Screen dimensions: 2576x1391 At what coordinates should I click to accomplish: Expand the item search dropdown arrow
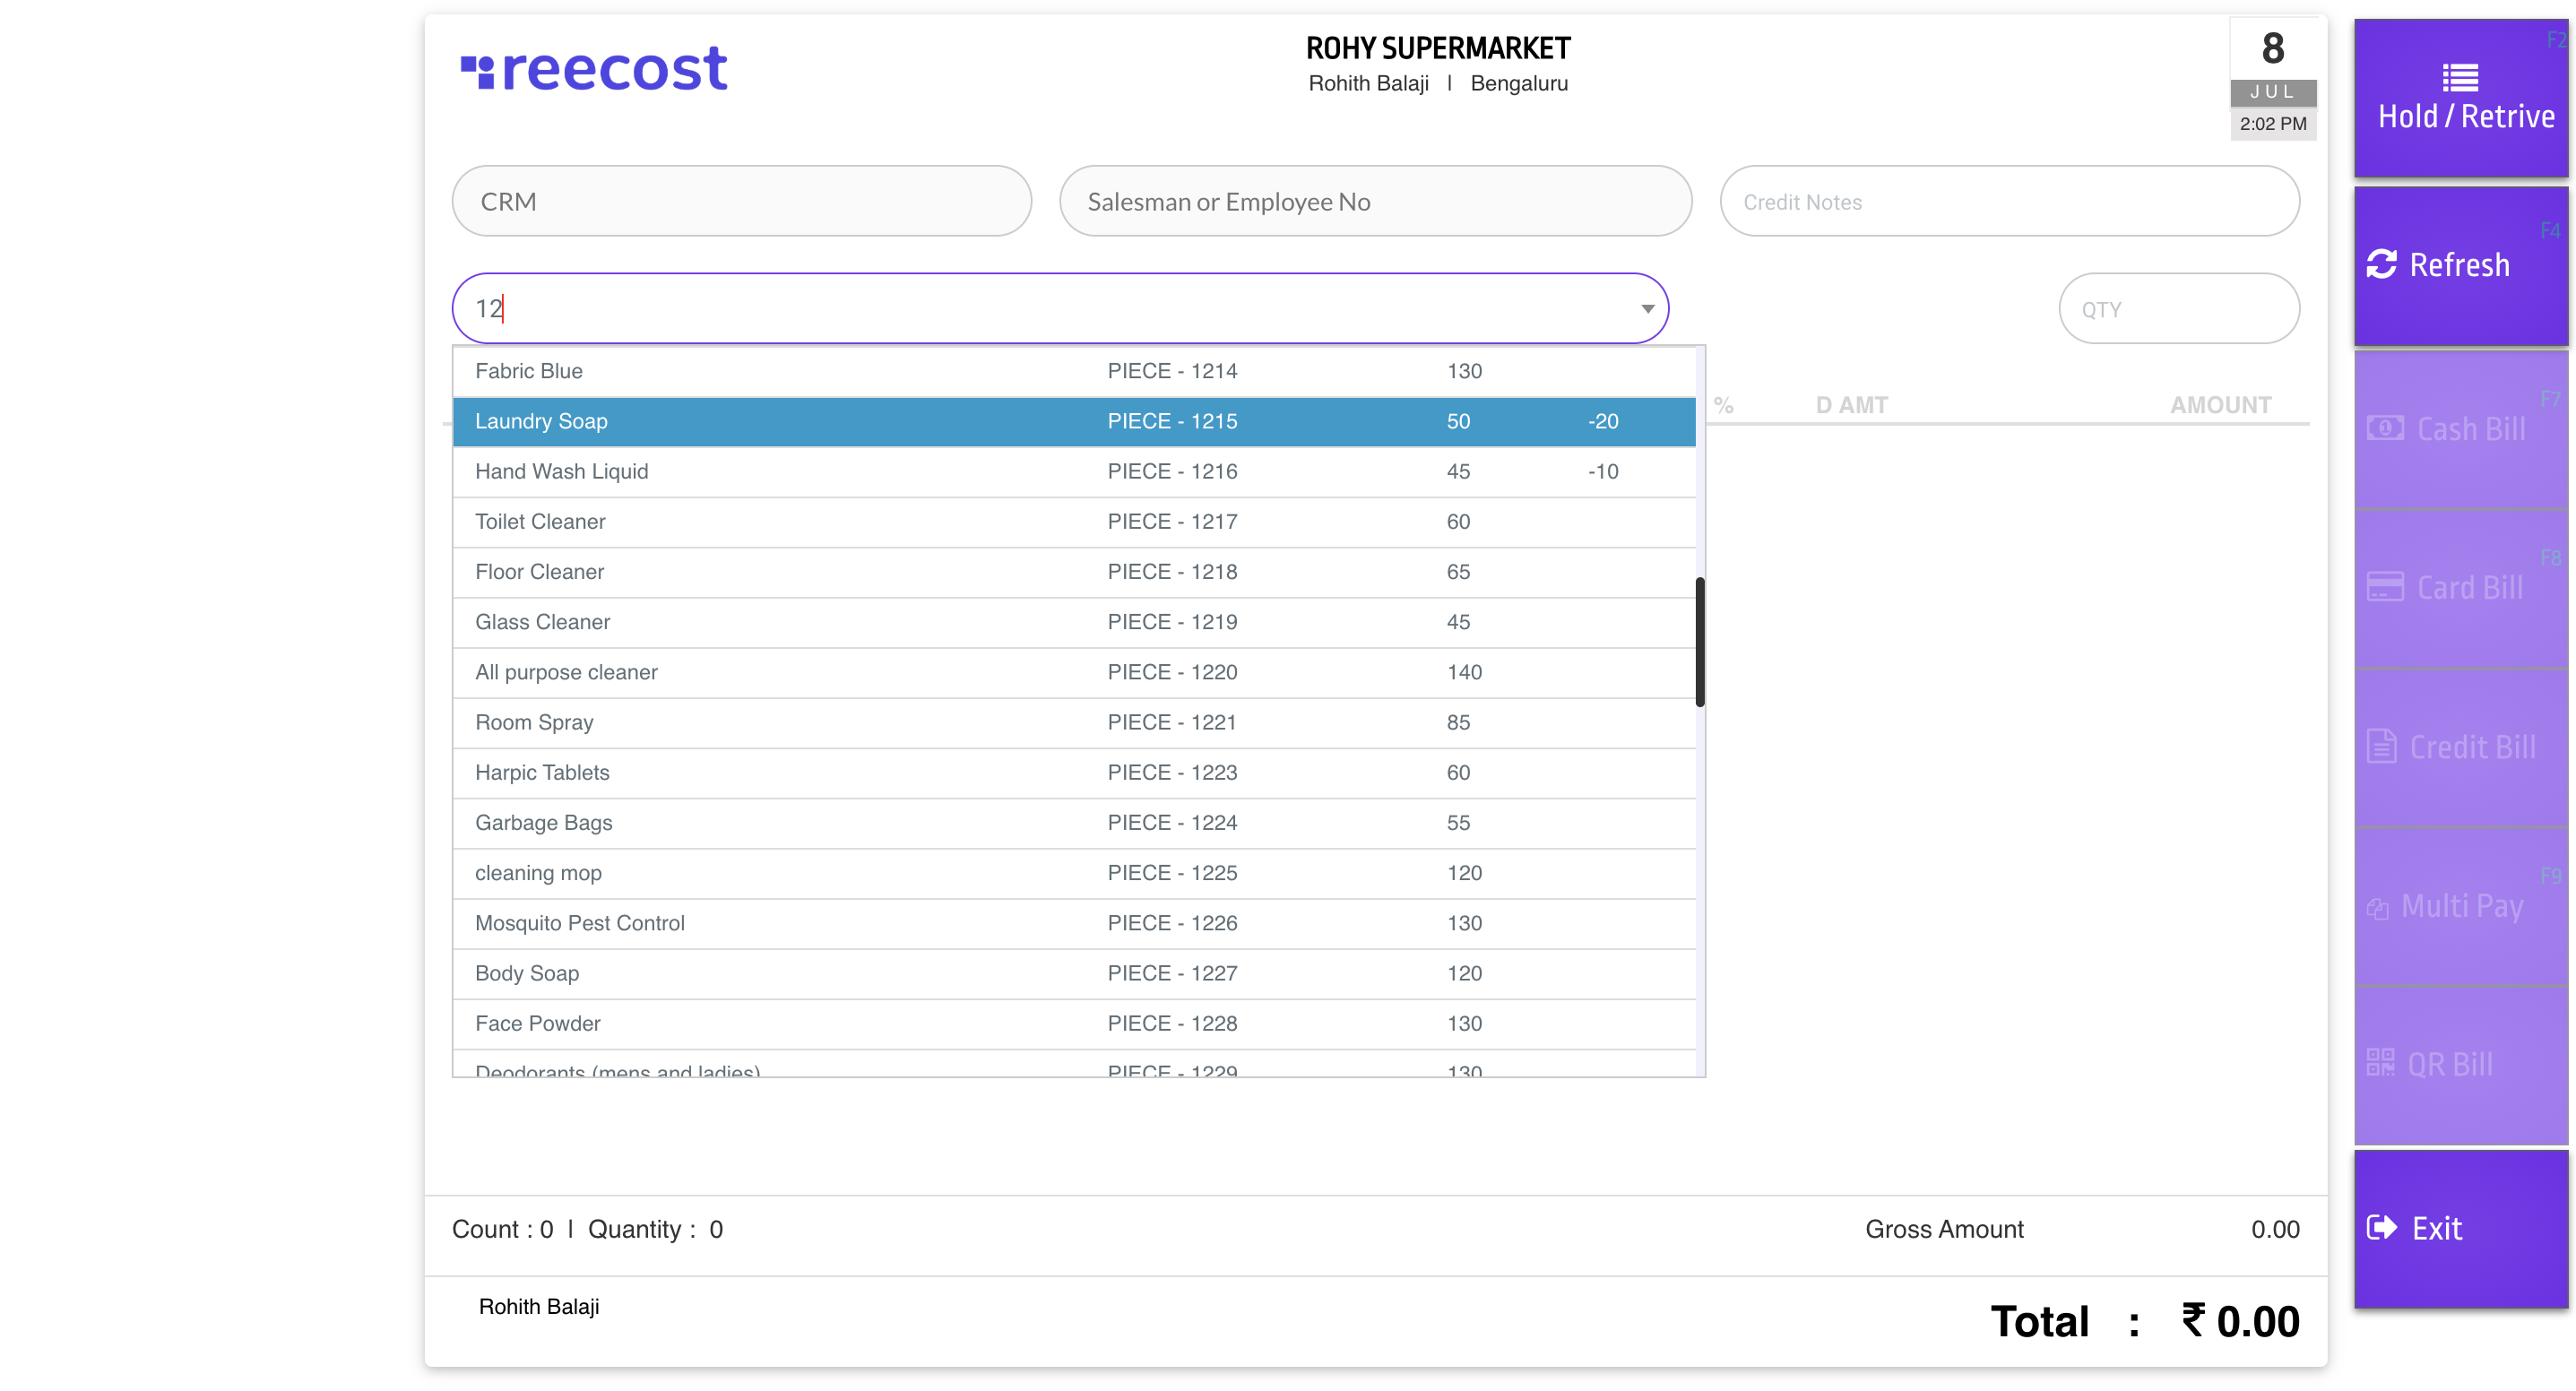tap(1647, 308)
